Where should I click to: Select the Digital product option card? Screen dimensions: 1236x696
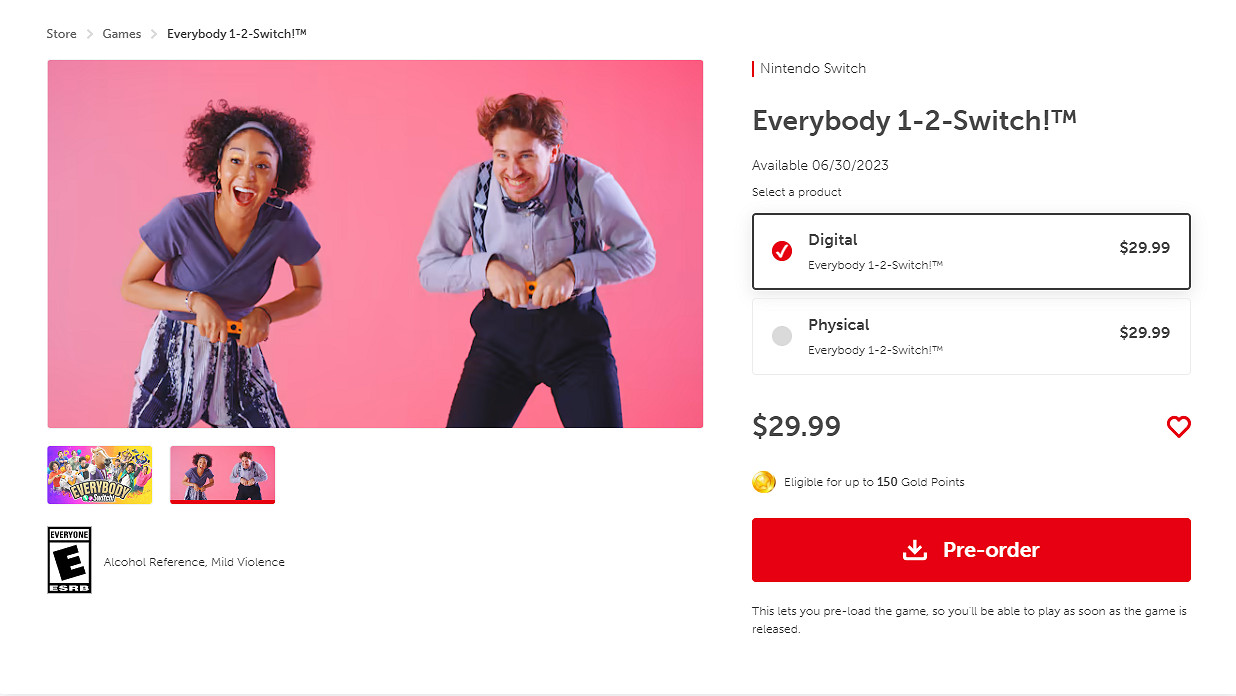click(971, 251)
